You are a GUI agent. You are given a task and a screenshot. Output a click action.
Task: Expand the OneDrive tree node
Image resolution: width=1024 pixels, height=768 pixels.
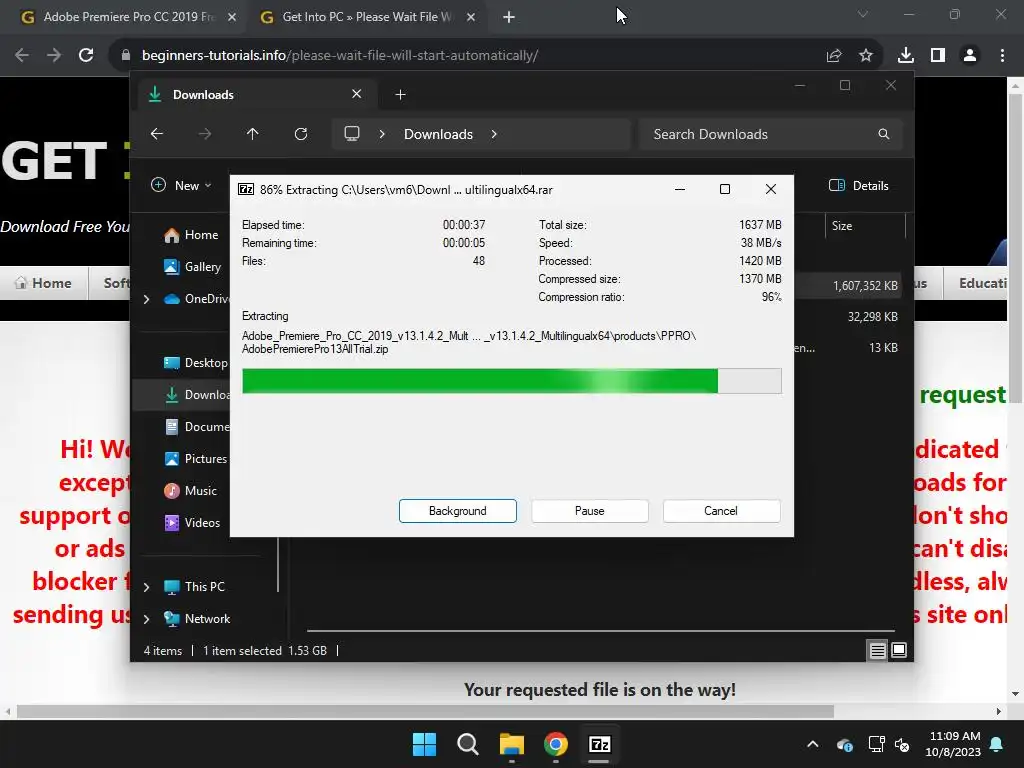coord(147,299)
